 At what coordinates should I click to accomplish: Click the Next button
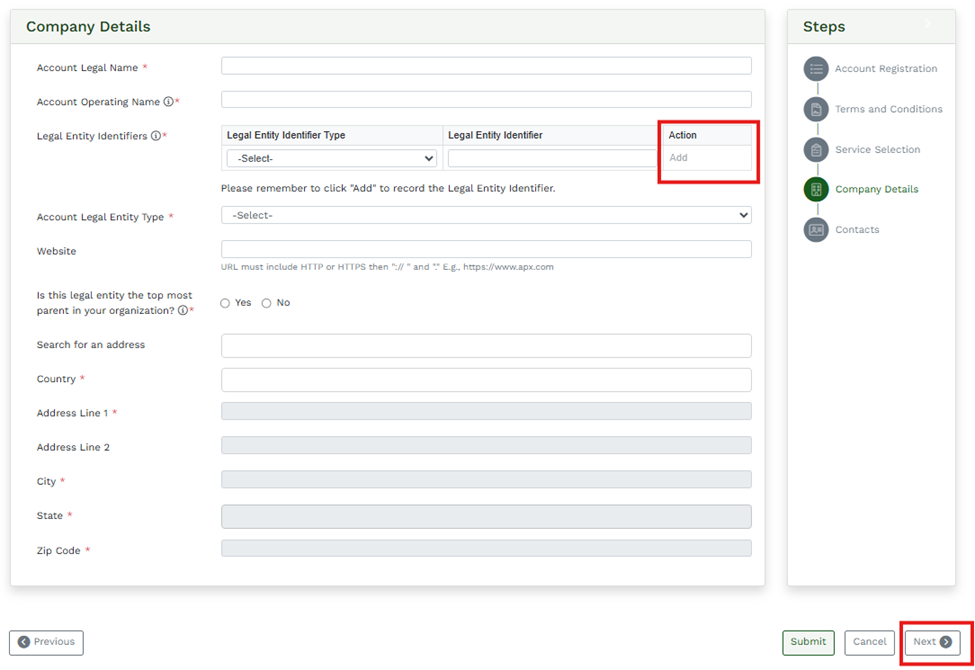pyautogui.click(x=932, y=642)
